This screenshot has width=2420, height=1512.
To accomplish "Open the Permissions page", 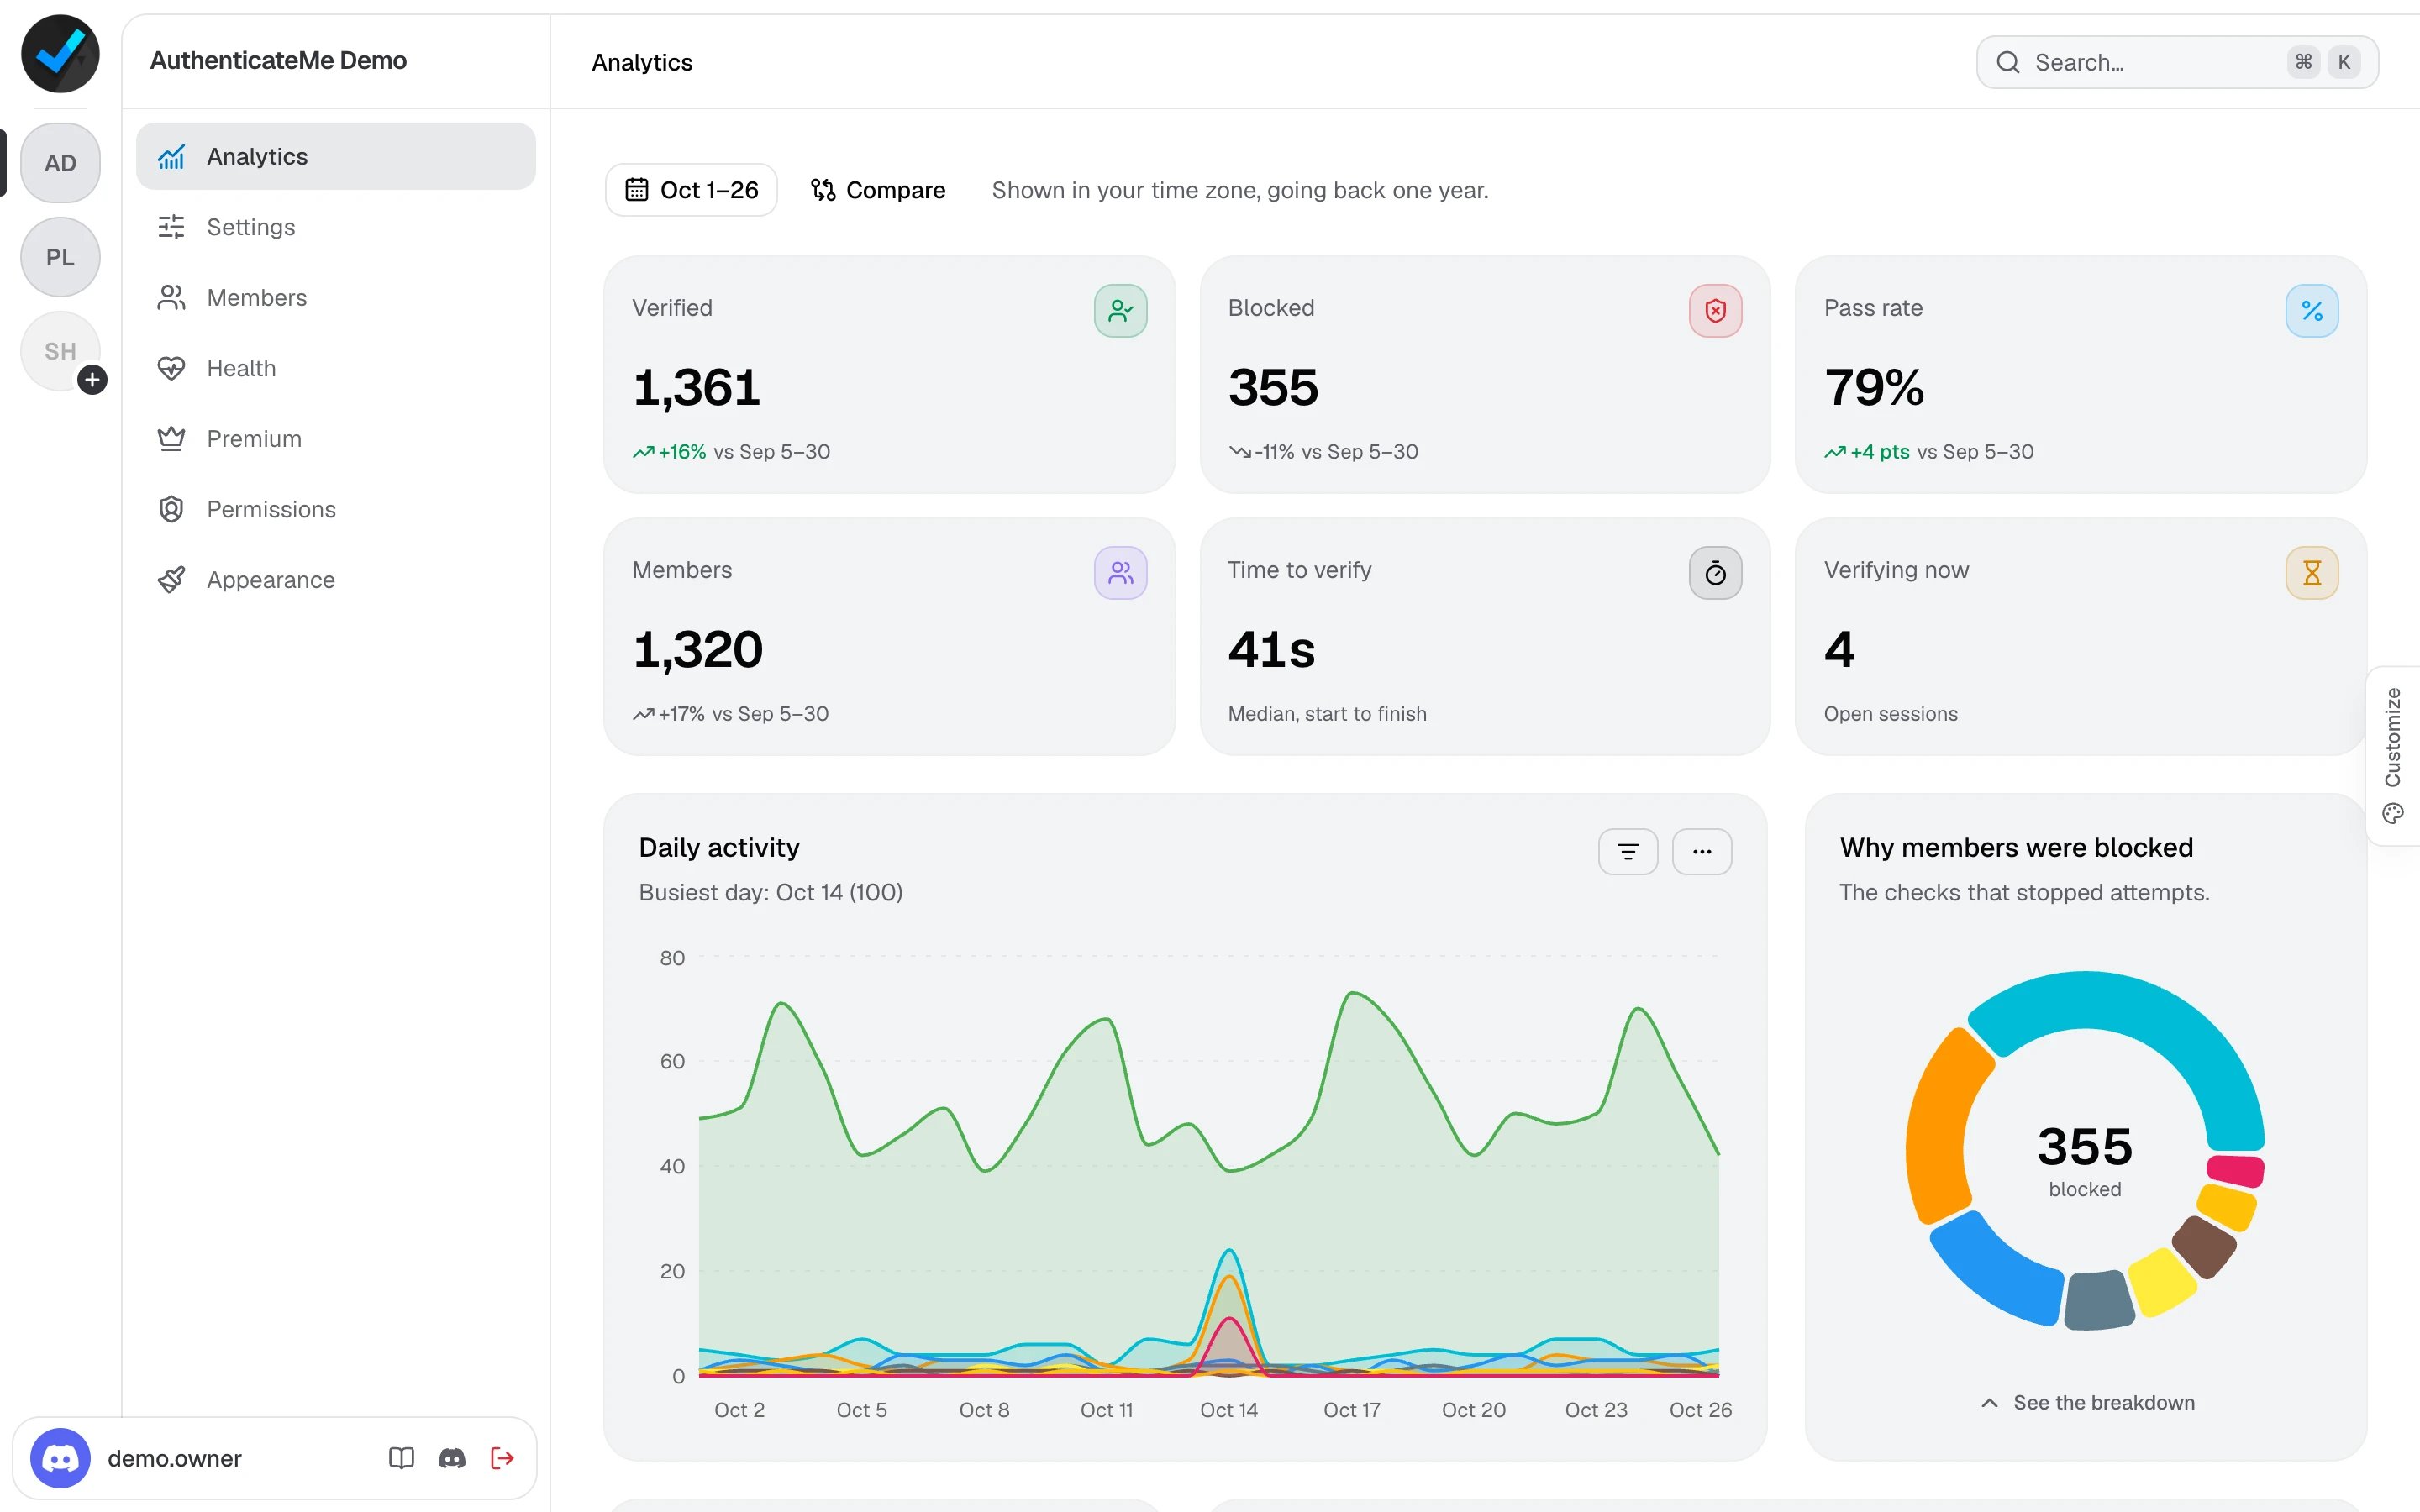I will click(336, 509).
